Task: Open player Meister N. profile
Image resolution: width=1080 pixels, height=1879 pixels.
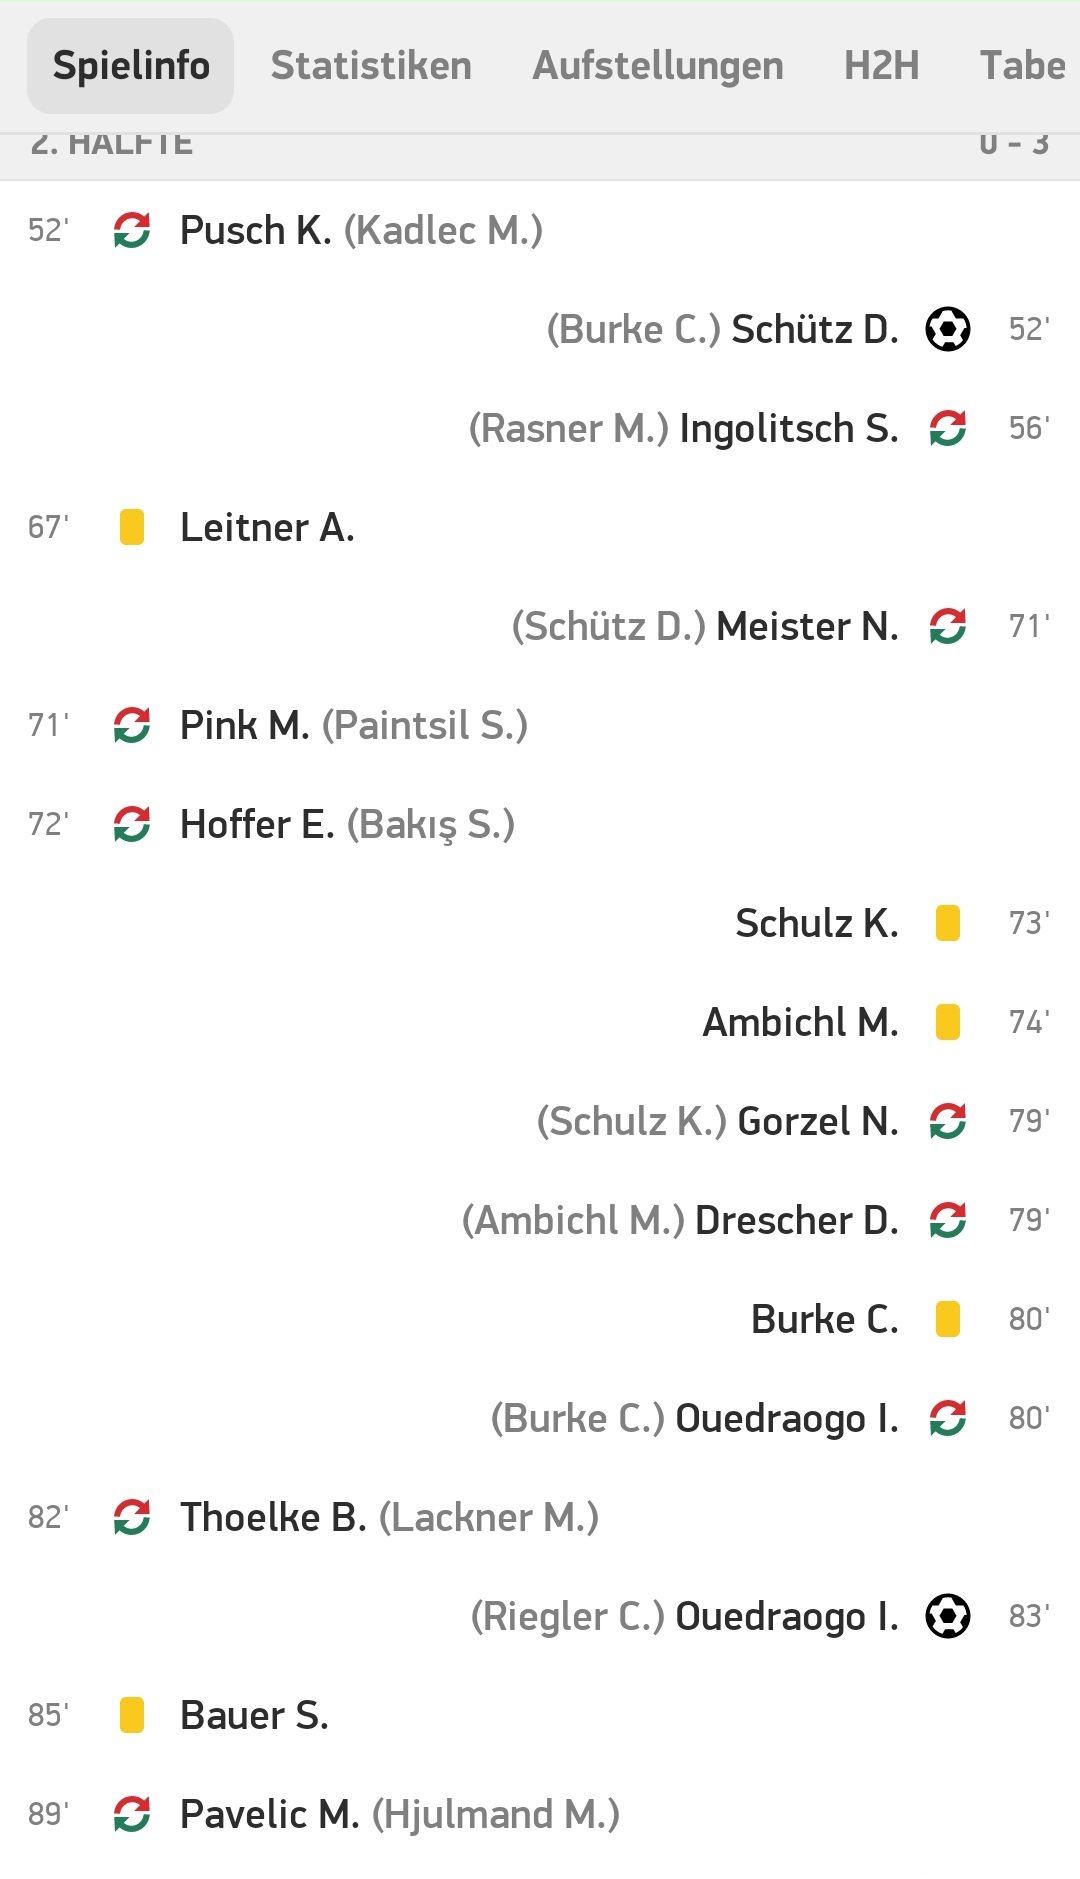Action: 807,626
